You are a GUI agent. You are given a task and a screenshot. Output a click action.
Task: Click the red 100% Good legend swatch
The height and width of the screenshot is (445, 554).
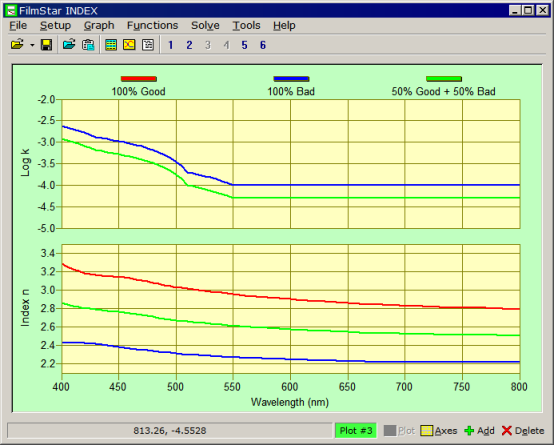click(138, 79)
